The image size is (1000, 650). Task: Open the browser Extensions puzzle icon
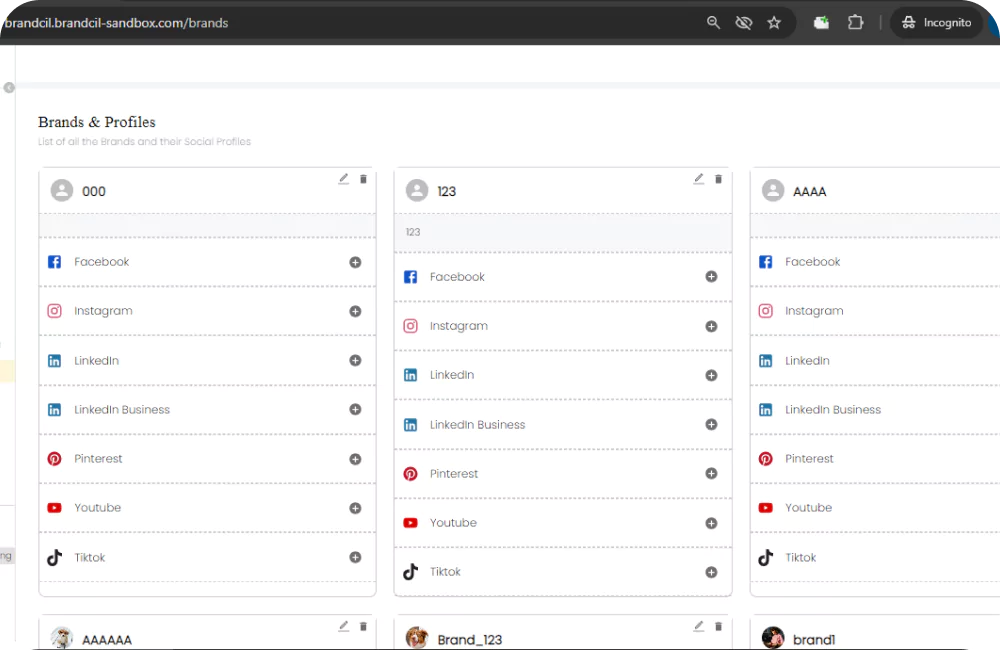855,23
